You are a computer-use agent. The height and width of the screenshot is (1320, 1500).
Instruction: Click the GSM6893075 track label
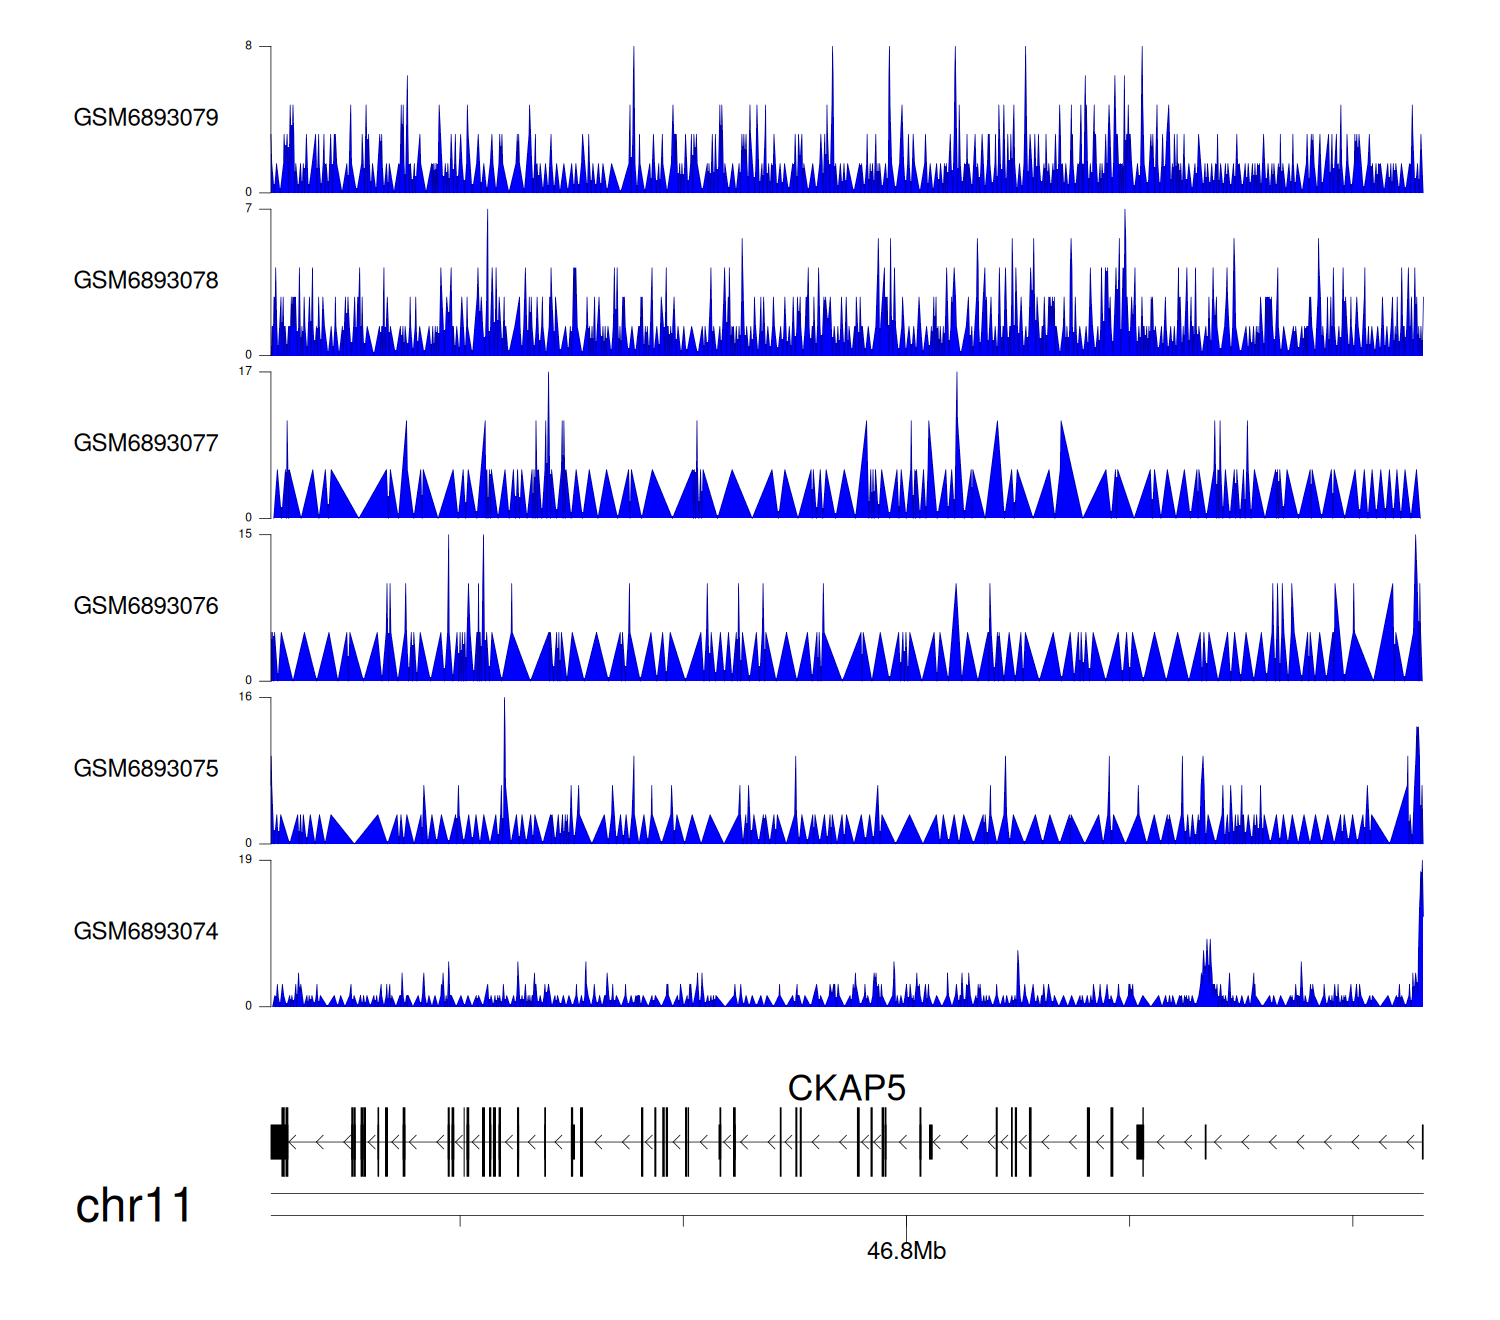[x=146, y=769]
